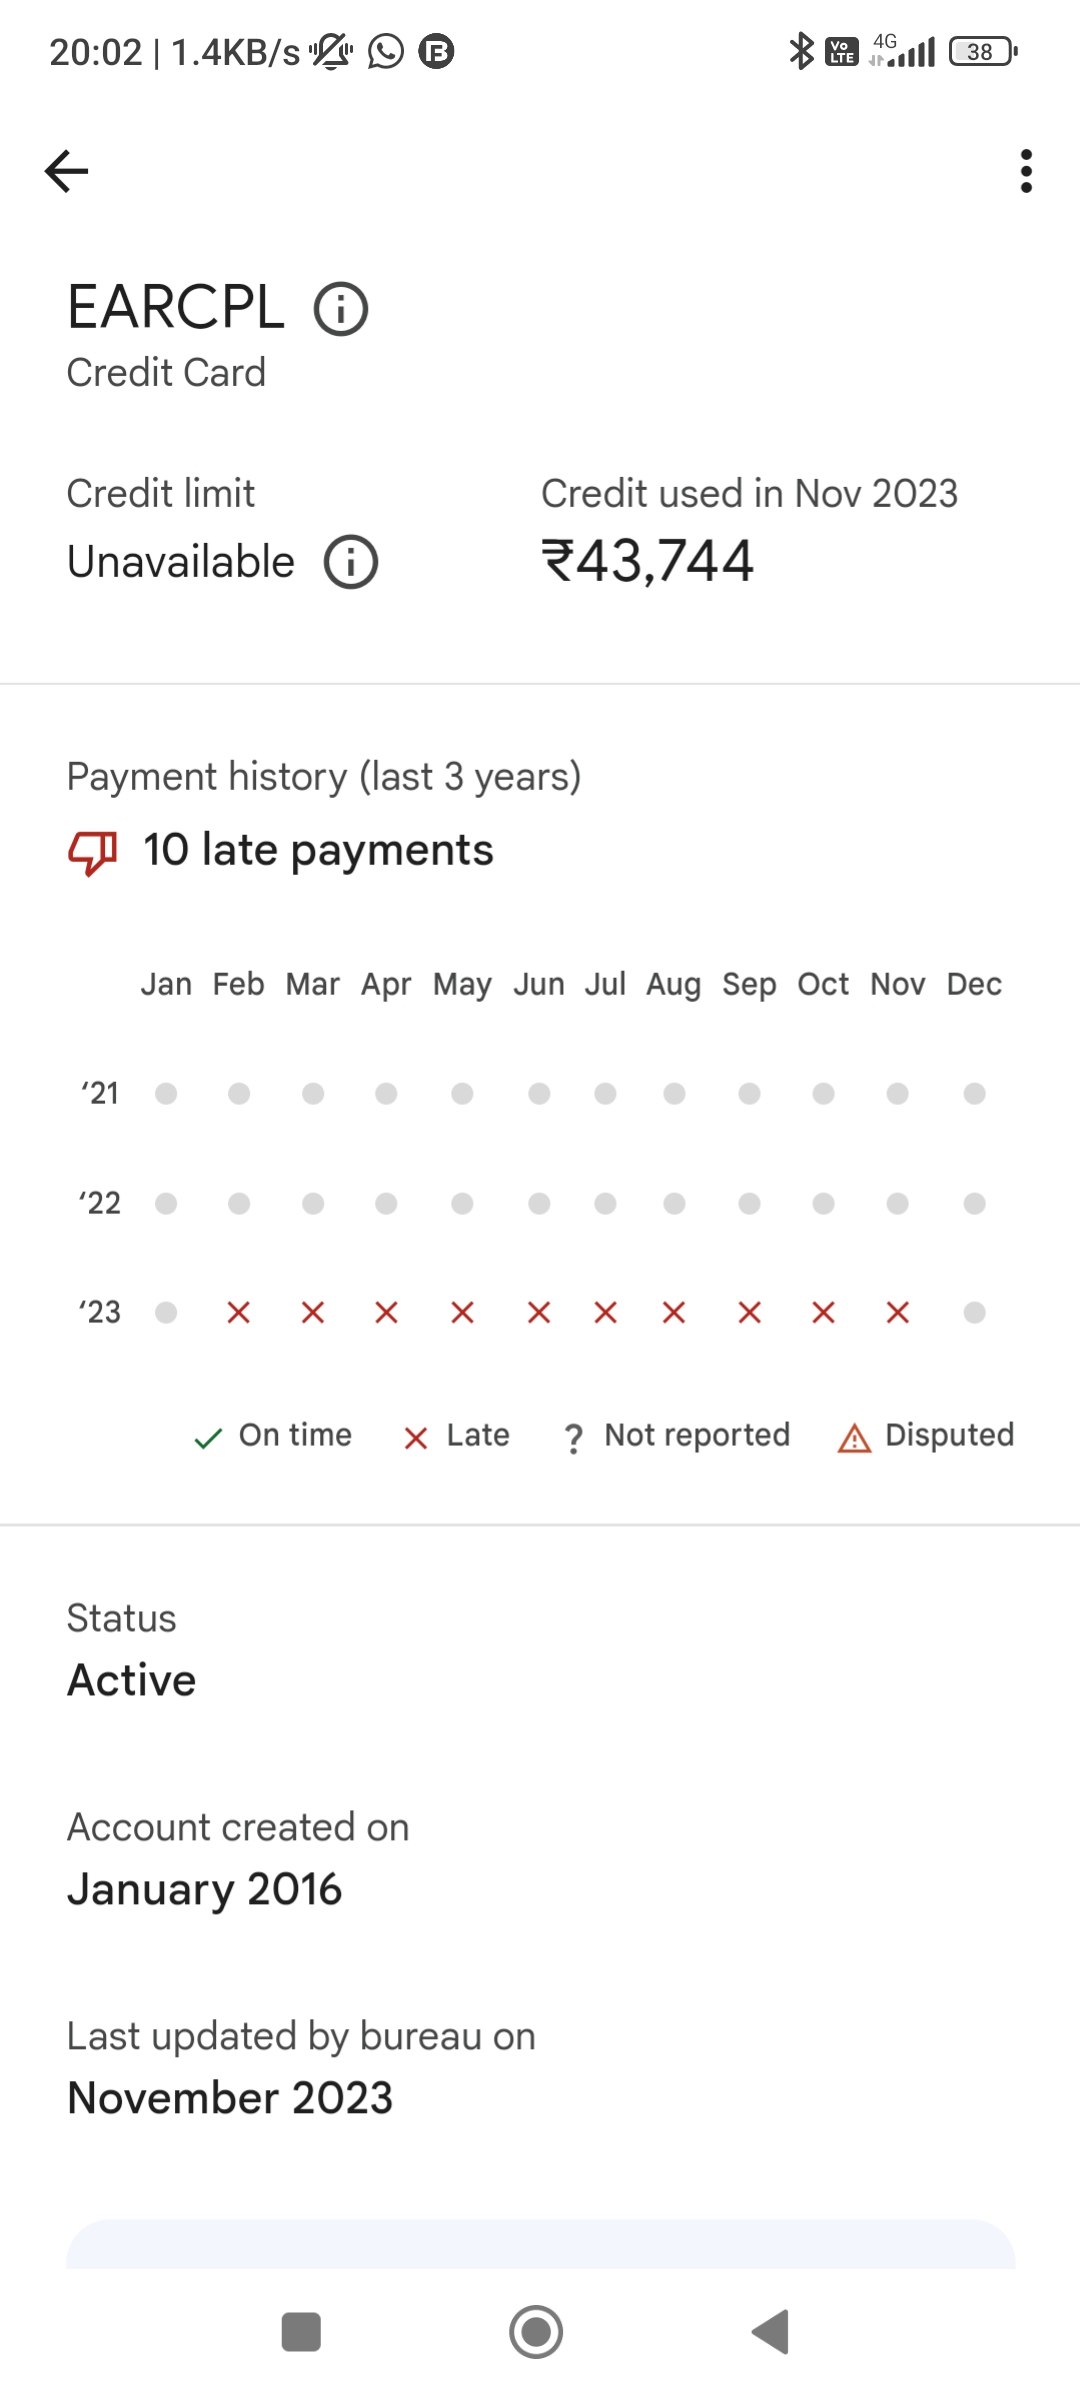The height and width of the screenshot is (2400, 1080).
Task: Tap info icon beside EARCPL
Action: 341,309
